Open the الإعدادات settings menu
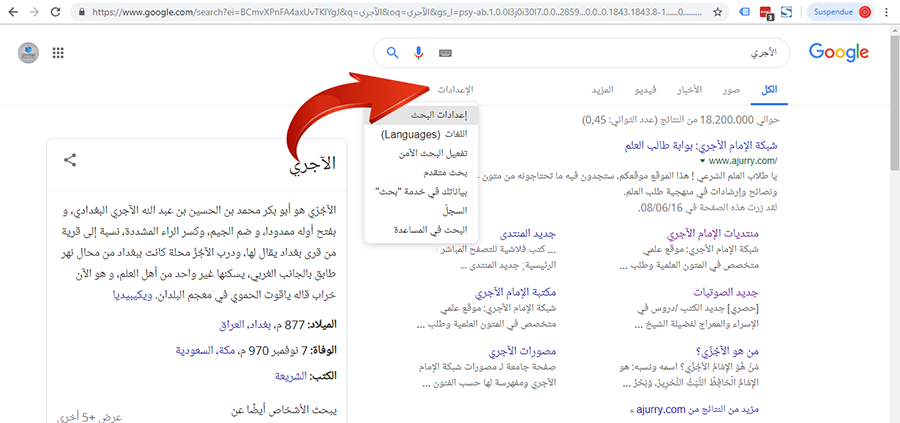Viewport: 900px width, 423px height. pos(455,90)
